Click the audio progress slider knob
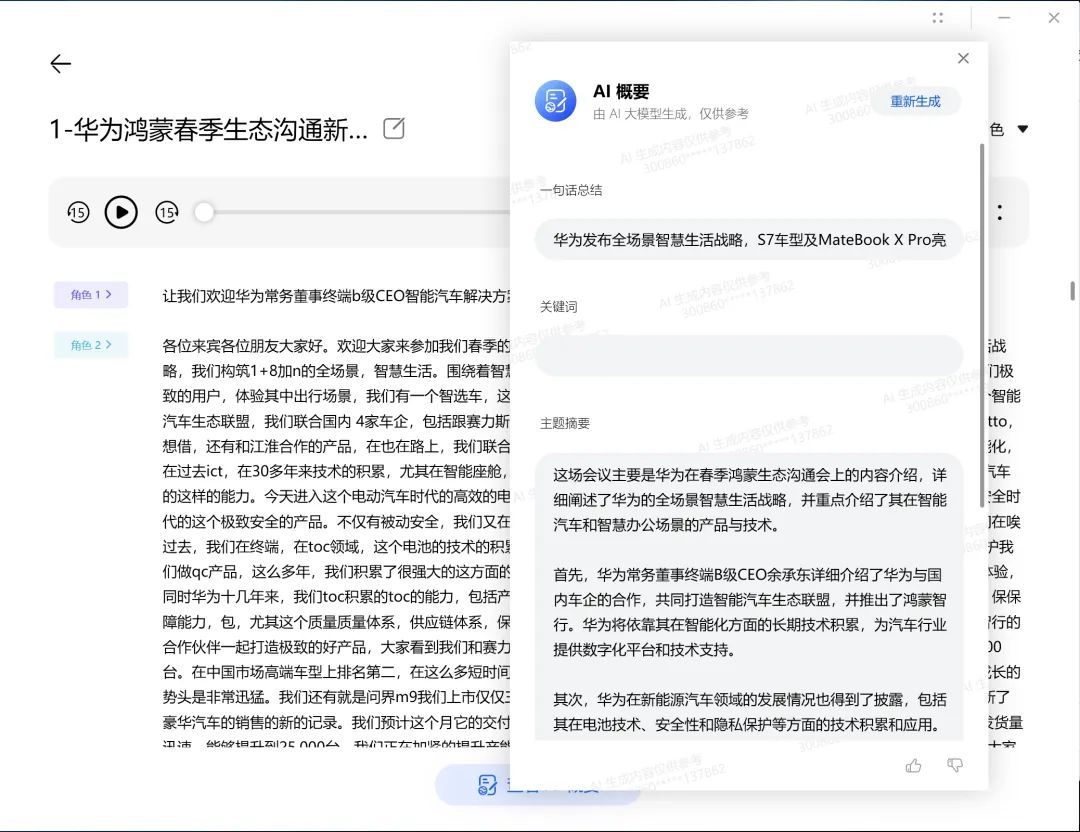1080x832 pixels. (204, 212)
